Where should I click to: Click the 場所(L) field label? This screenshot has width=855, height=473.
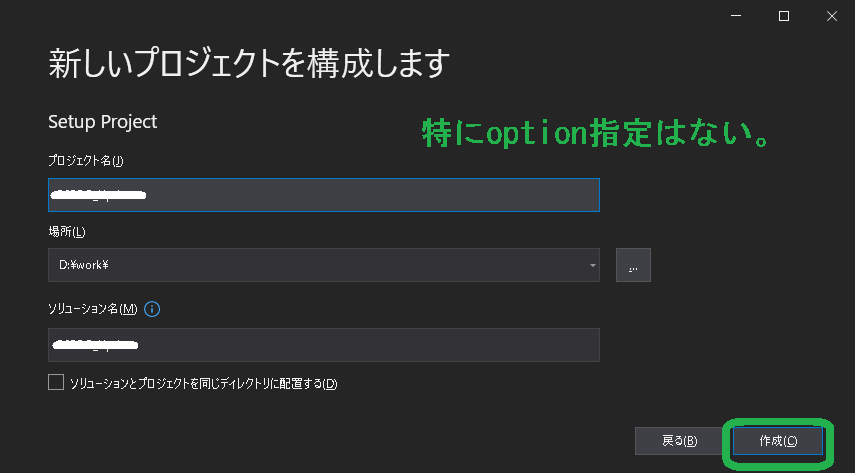click(x=67, y=232)
